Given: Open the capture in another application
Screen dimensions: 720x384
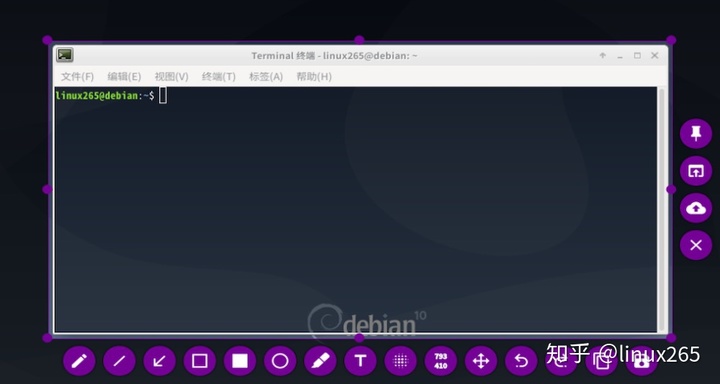Looking at the screenshot, I should pyautogui.click(x=696, y=171).
